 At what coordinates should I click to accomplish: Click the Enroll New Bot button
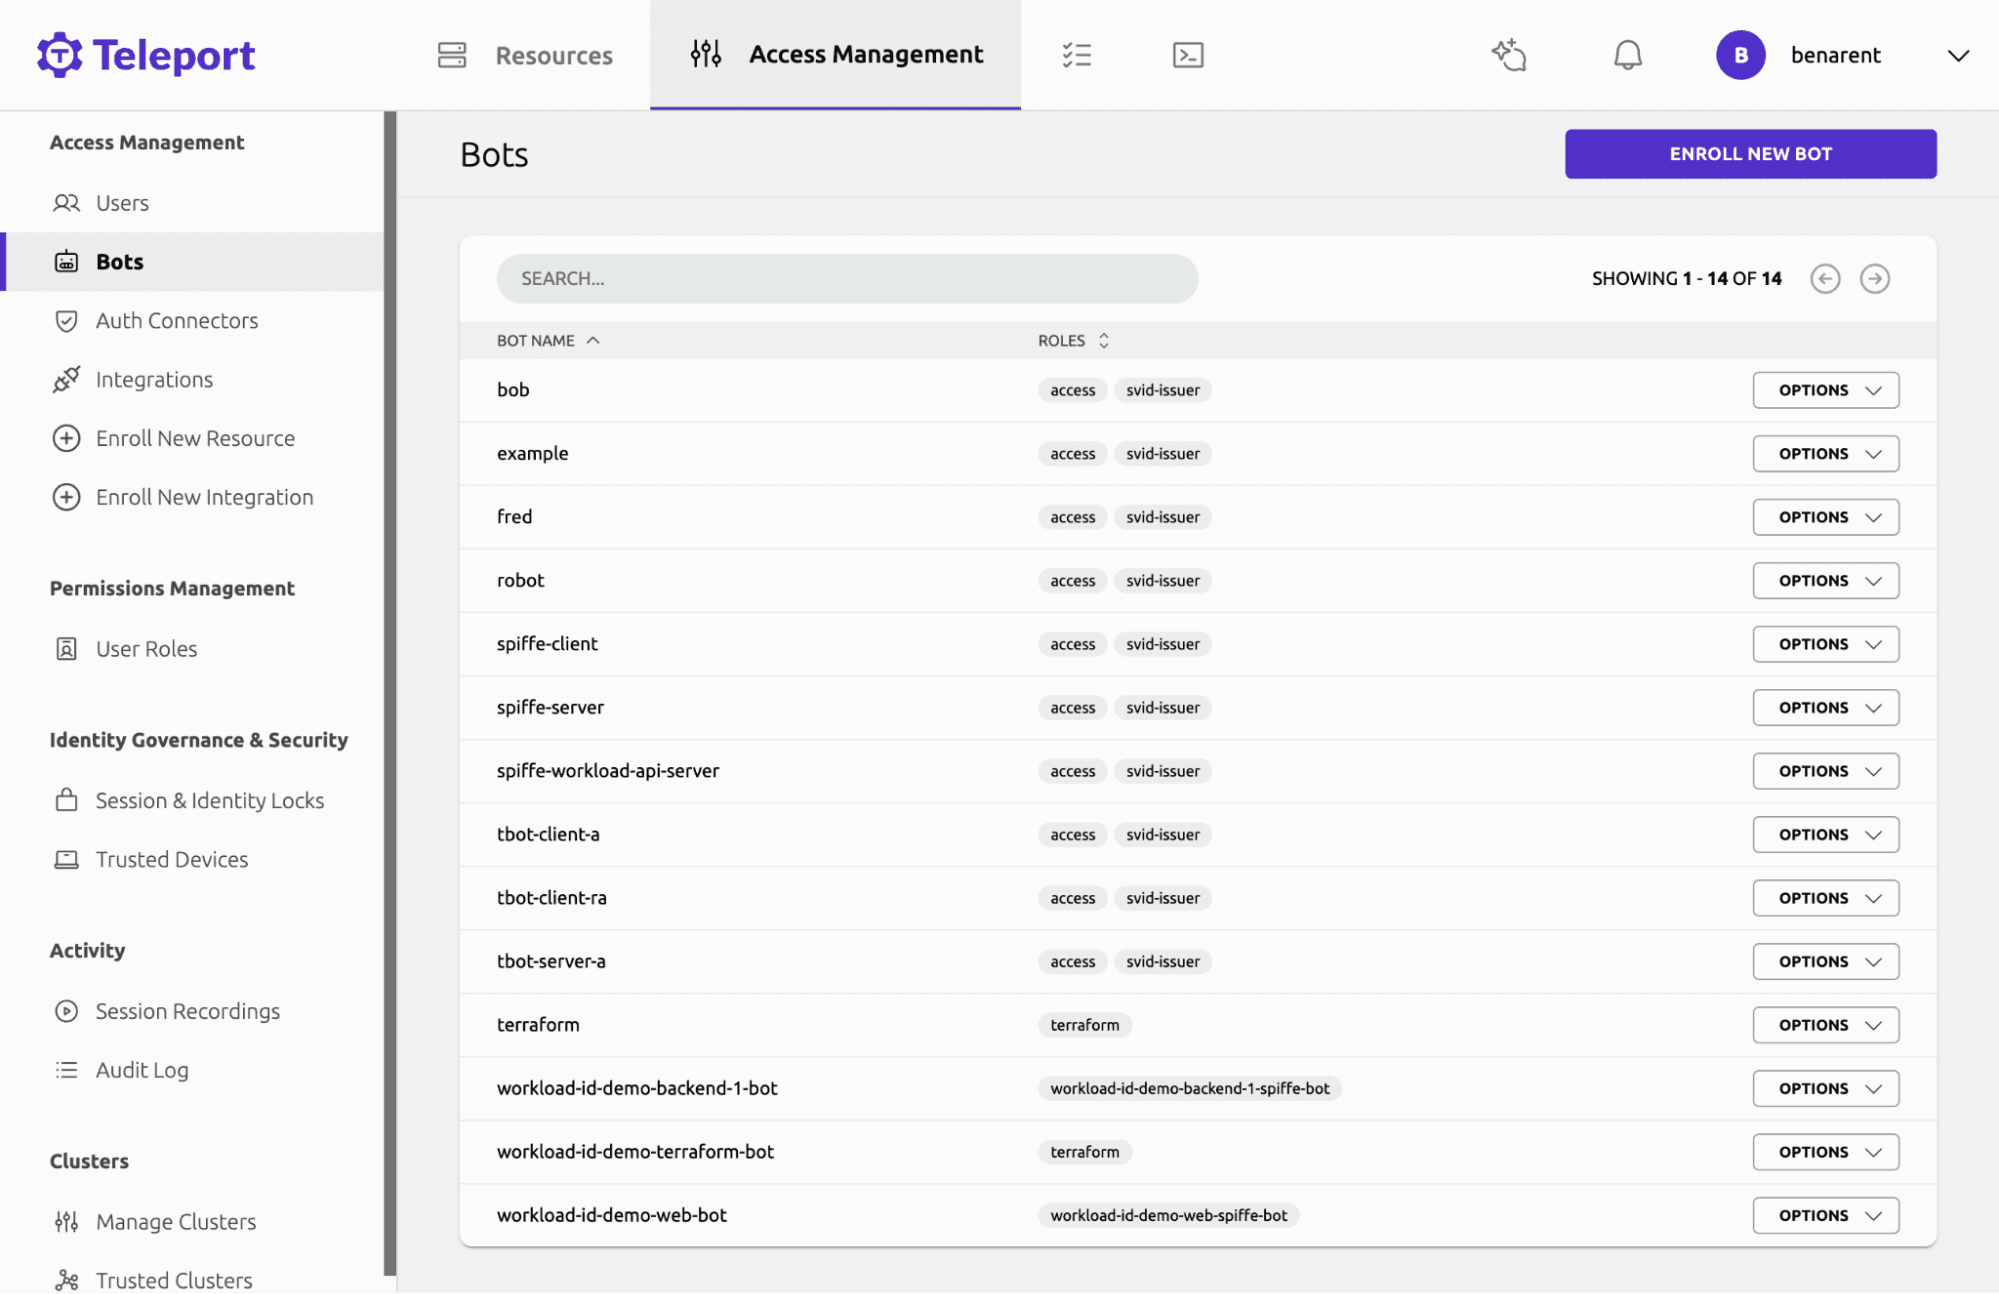[1749, 154]
